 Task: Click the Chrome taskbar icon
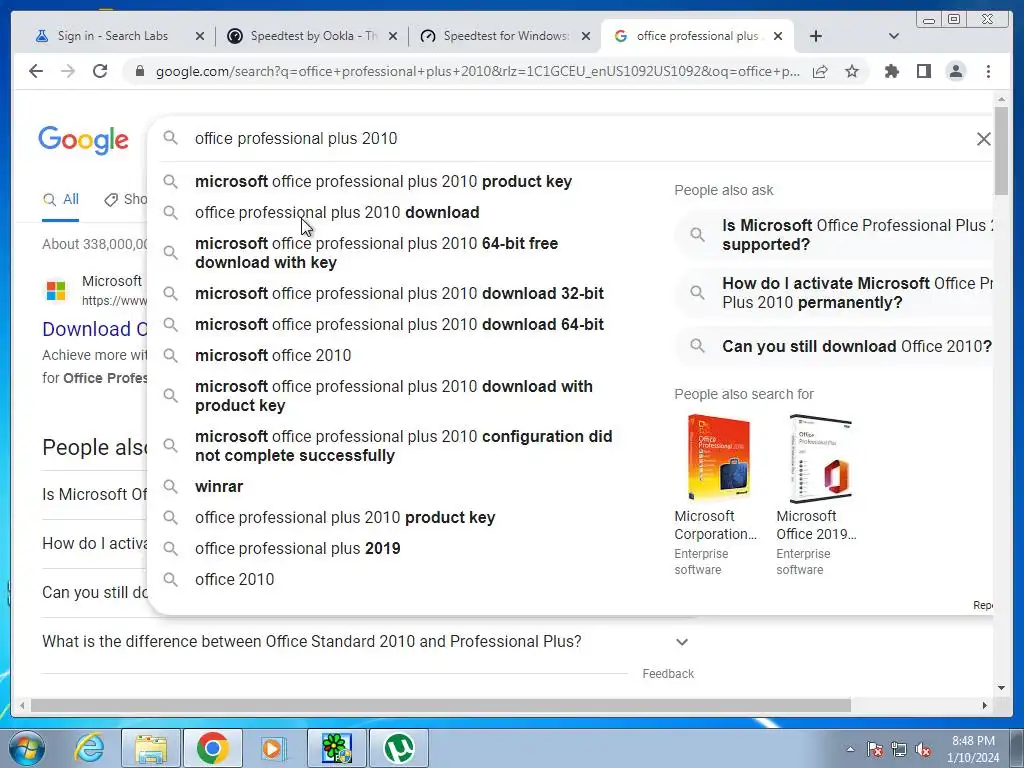(x=213, y=748)
